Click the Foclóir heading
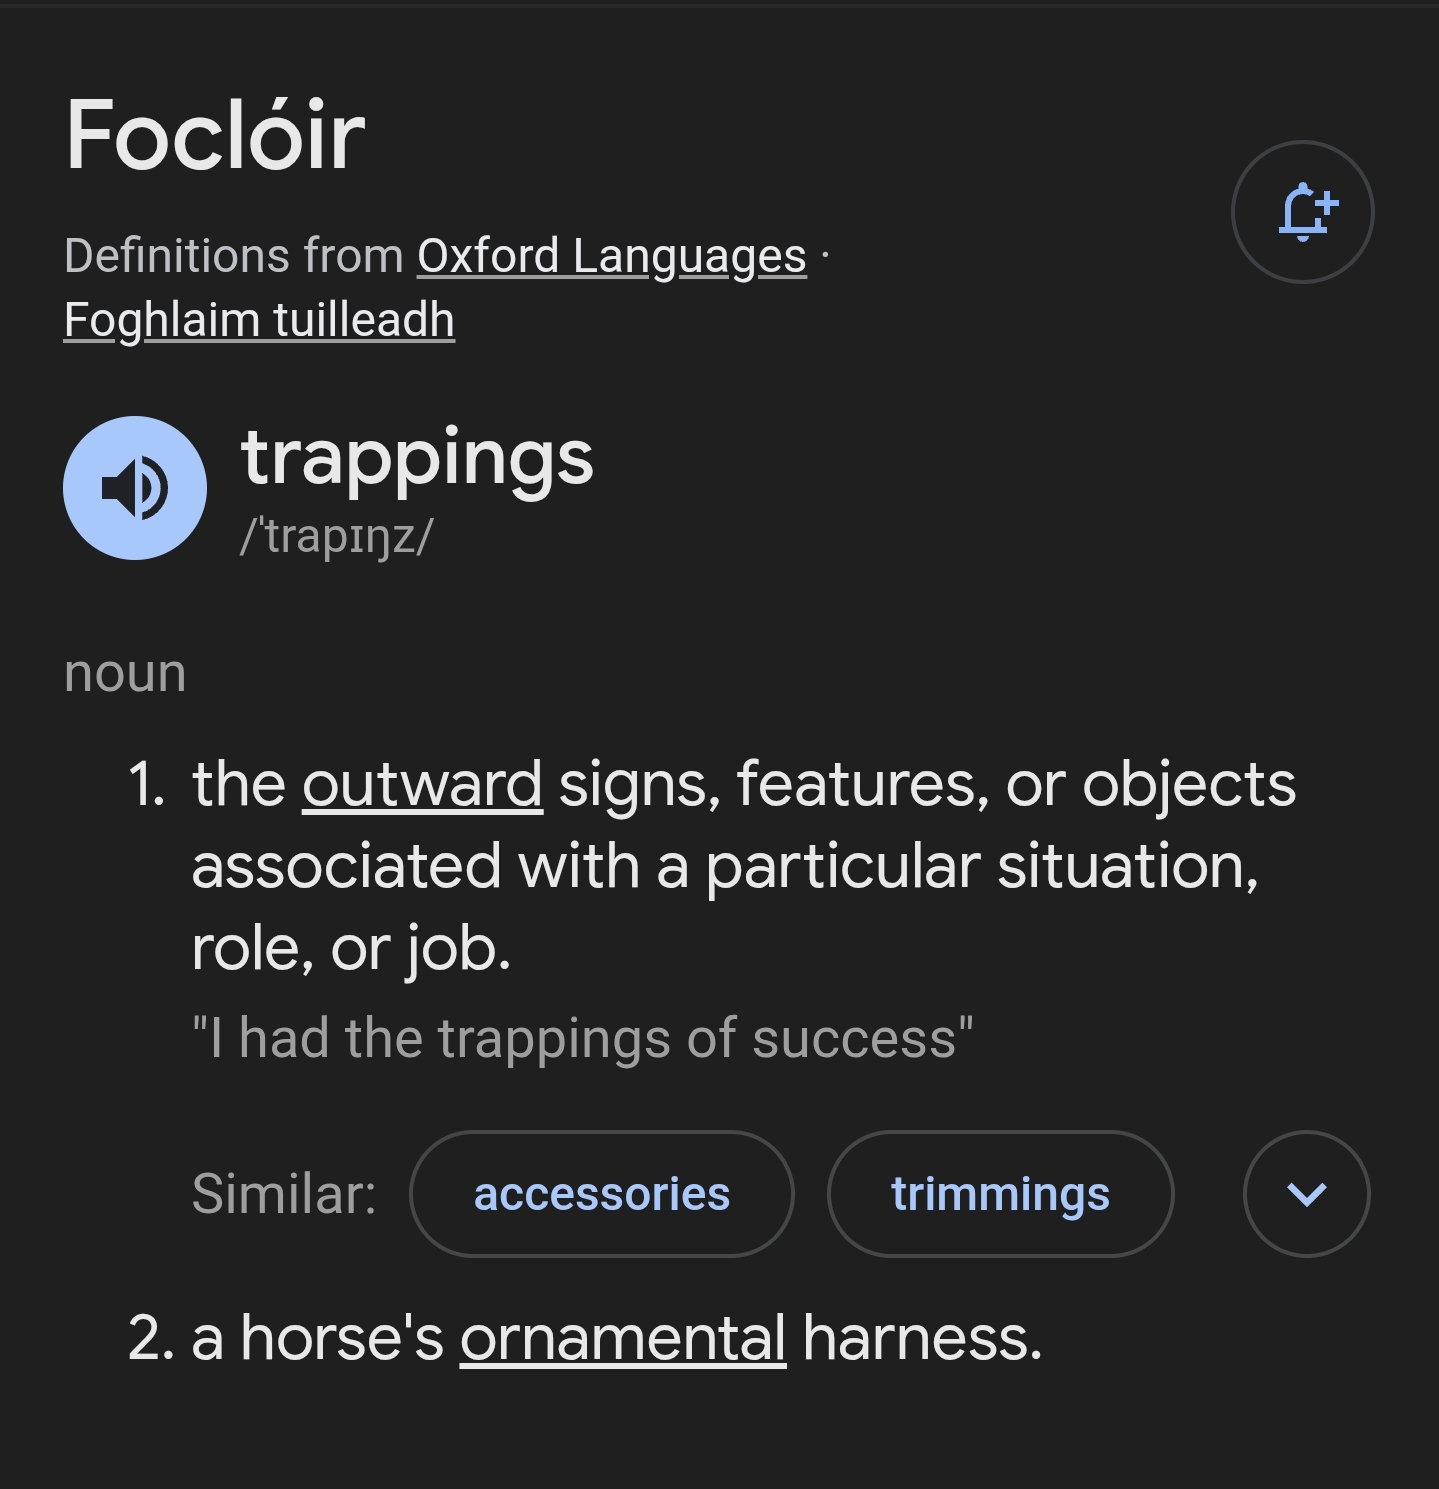Screen dimensions: 1439x1489 pyautogui.click(x=215, y=135)
